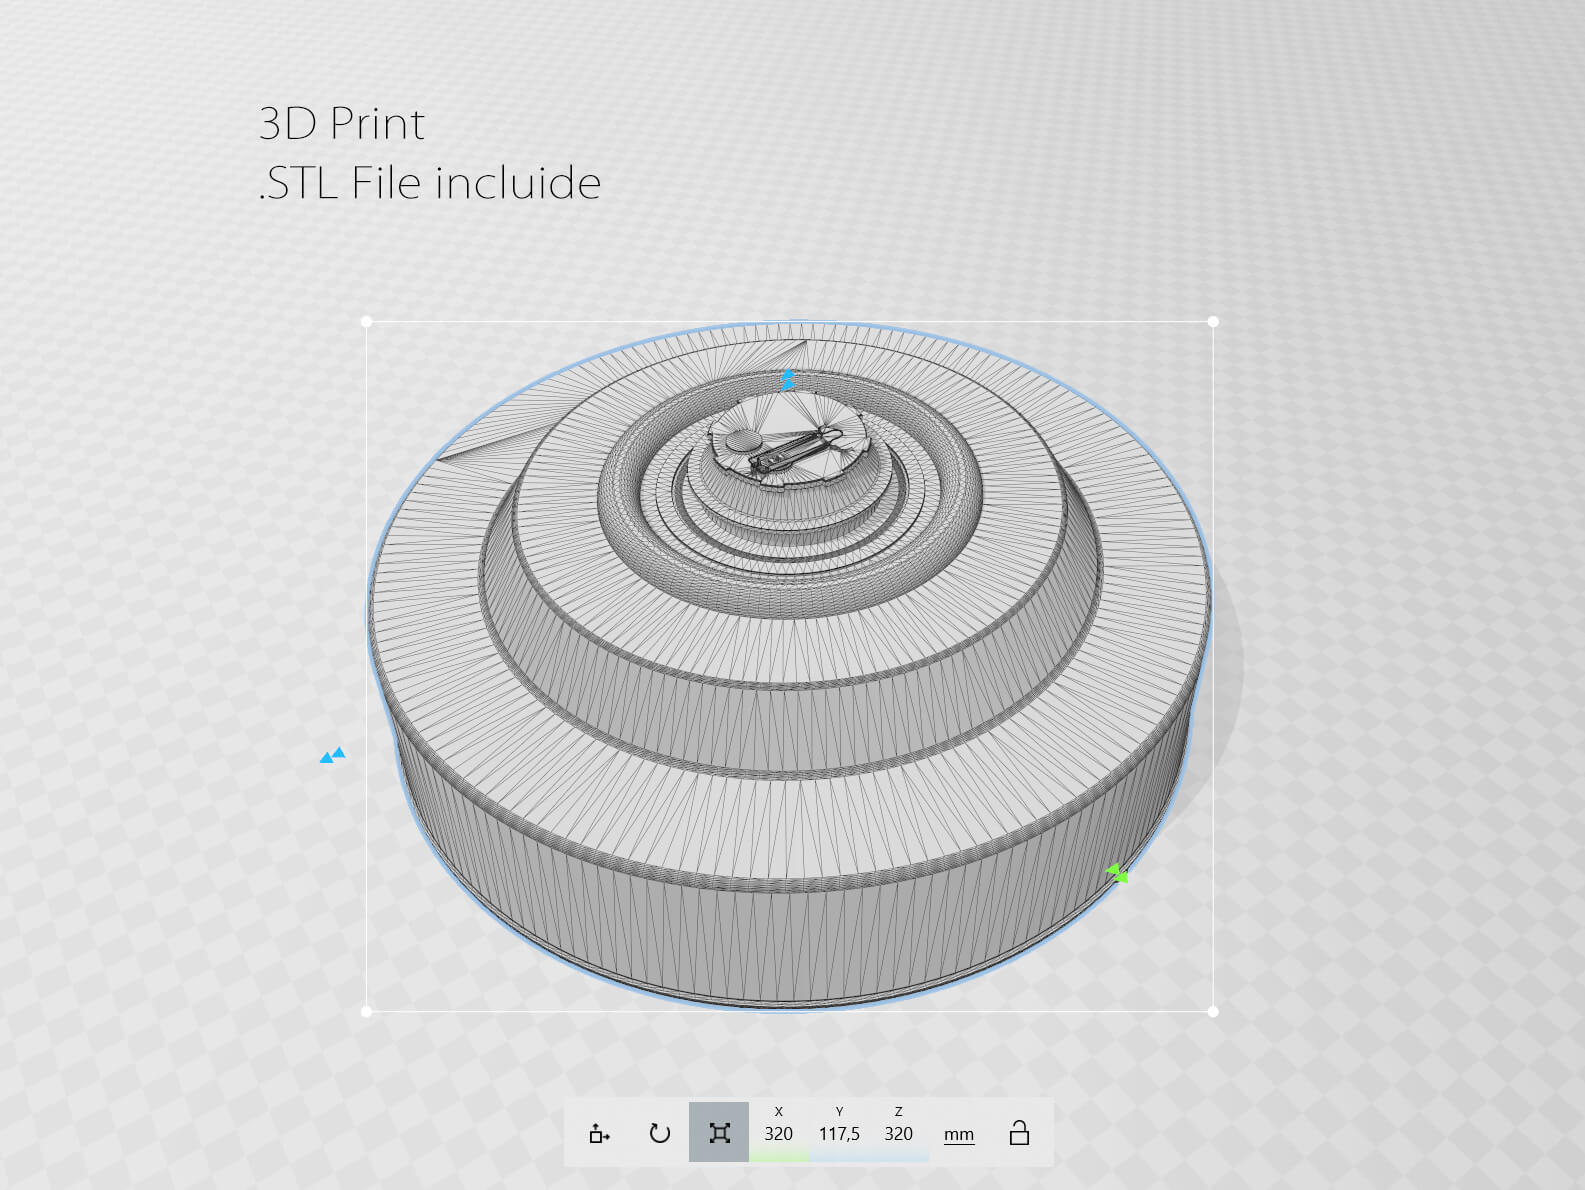1585x1190 pixels.
Task: Click the Z dimension field showing 320
Action: tap(898, 1133)
